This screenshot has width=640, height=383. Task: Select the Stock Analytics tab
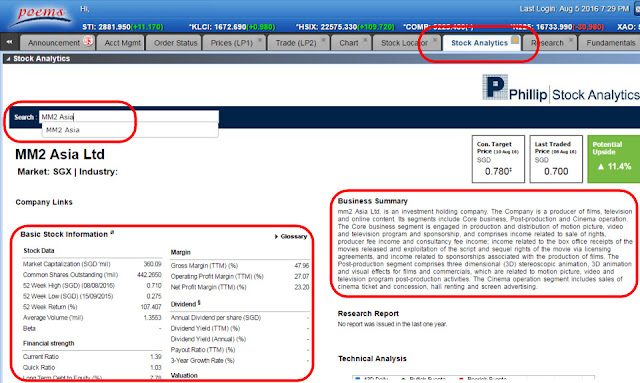coord(479,43)
